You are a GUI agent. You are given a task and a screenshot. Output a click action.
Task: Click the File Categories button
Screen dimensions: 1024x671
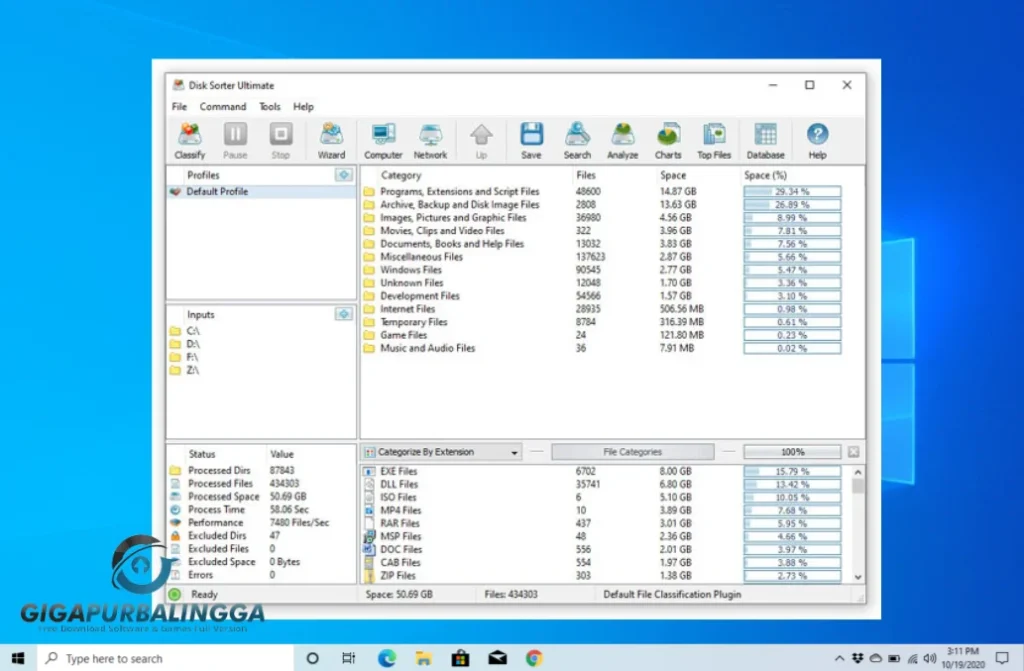point(632,451)
